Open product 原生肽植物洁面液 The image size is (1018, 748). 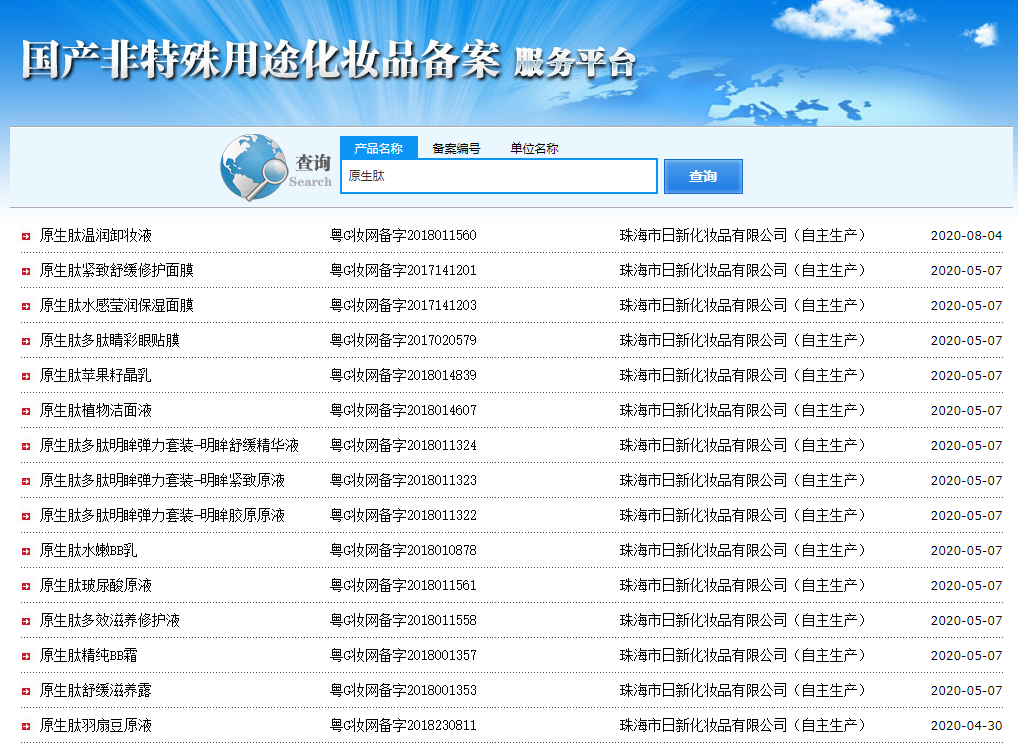point(95,410)
